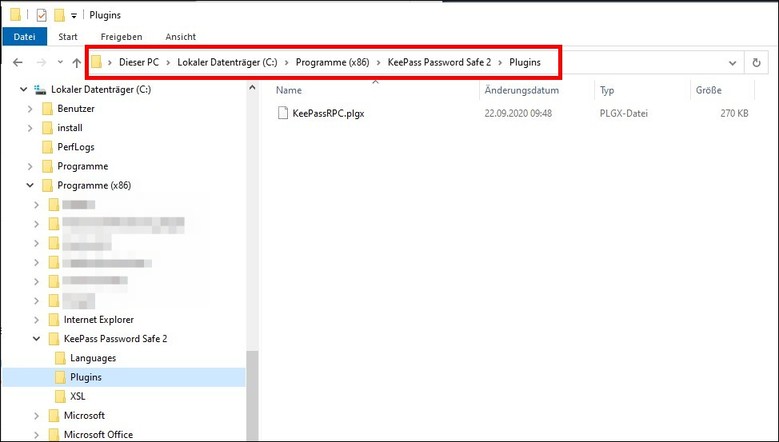779x442 pixels.
Task: Select Languages folder in the tree
Action: point(93,358)
